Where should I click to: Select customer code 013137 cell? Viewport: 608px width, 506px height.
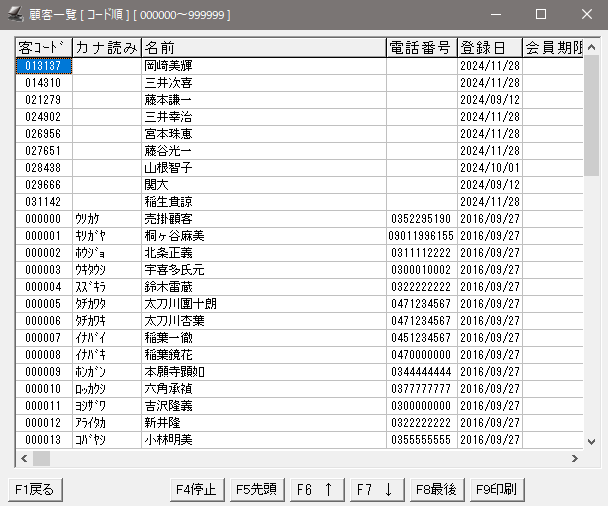coord(43,66)
